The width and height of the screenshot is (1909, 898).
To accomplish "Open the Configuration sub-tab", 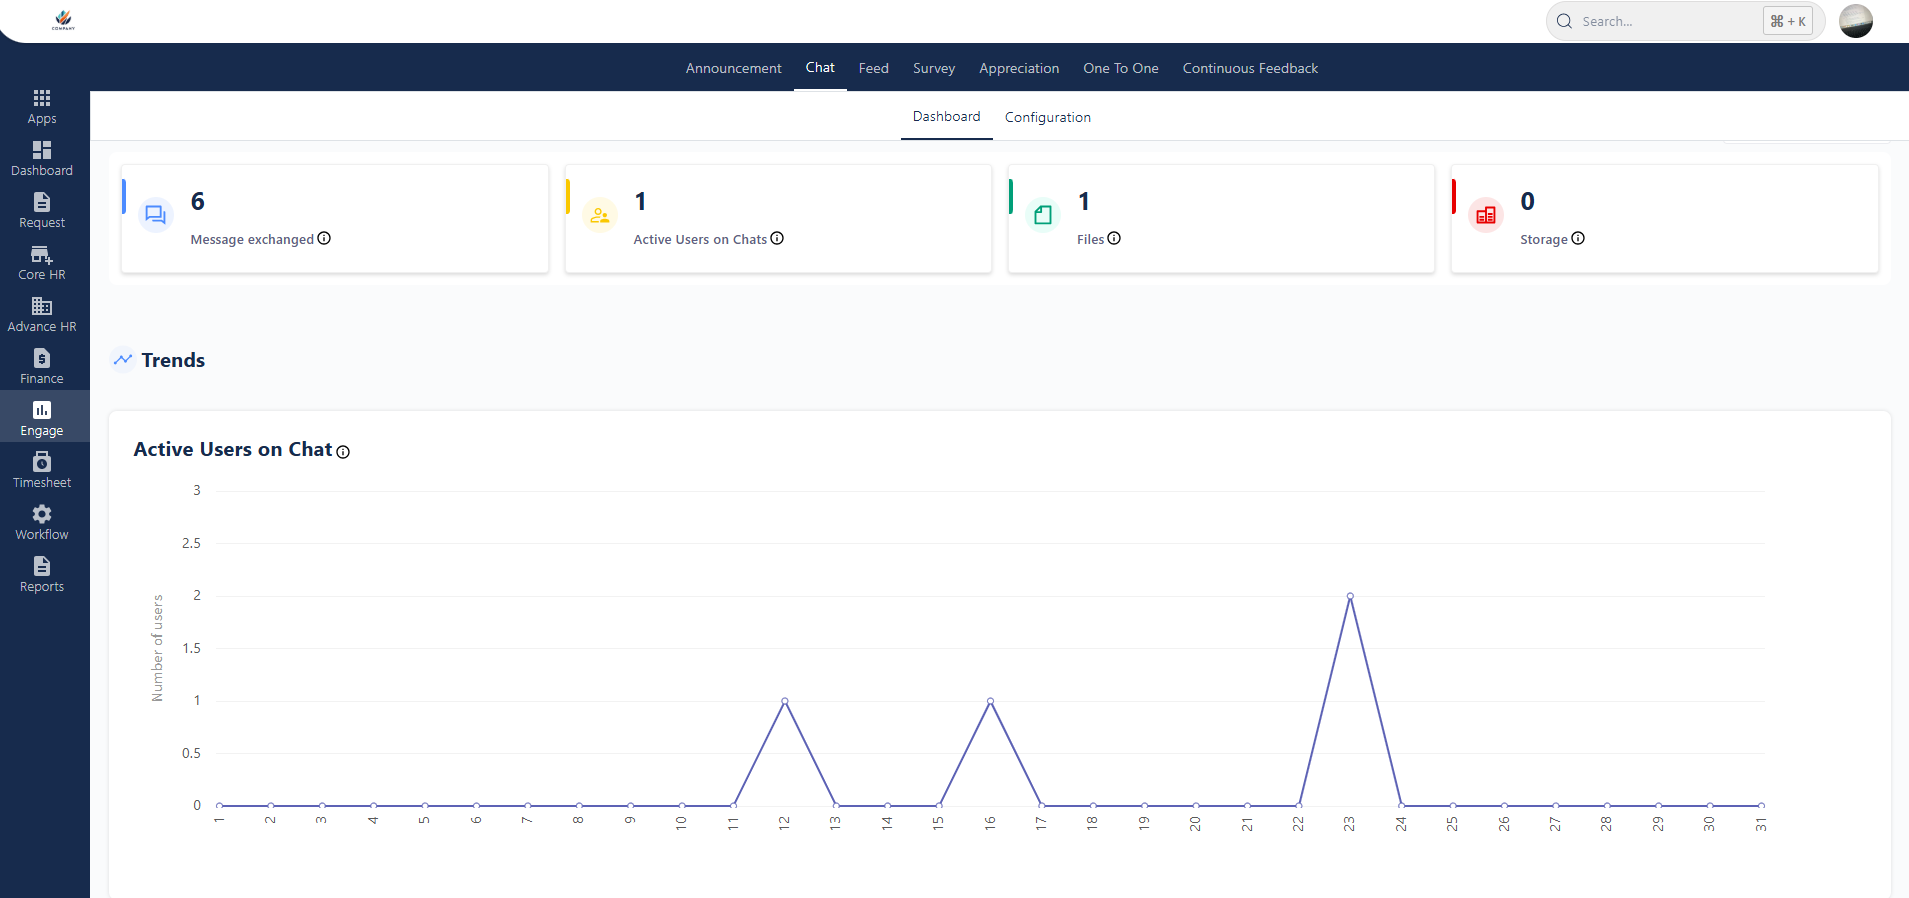I will pyautogui.click(x=1048, y=117).
